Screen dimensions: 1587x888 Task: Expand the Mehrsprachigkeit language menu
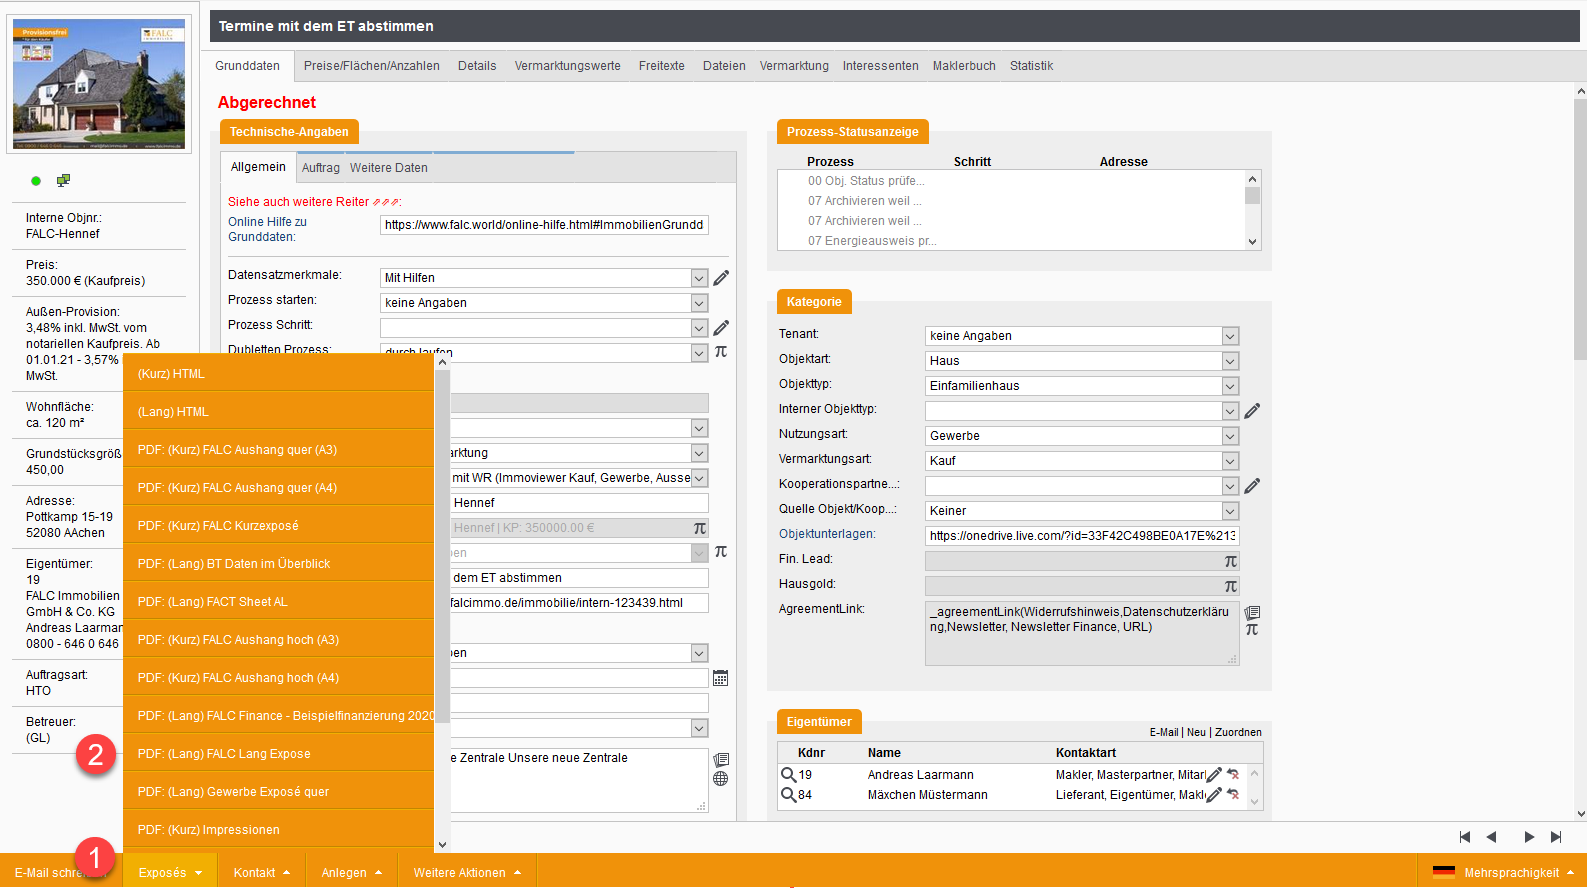1511,873
